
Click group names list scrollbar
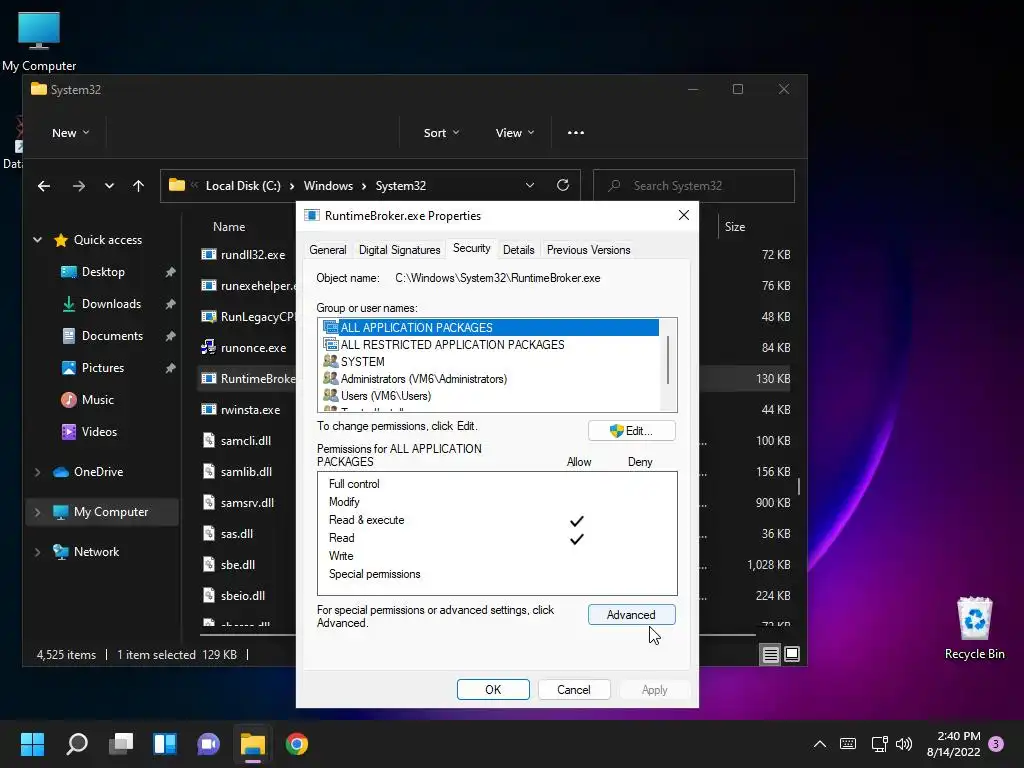668,360
